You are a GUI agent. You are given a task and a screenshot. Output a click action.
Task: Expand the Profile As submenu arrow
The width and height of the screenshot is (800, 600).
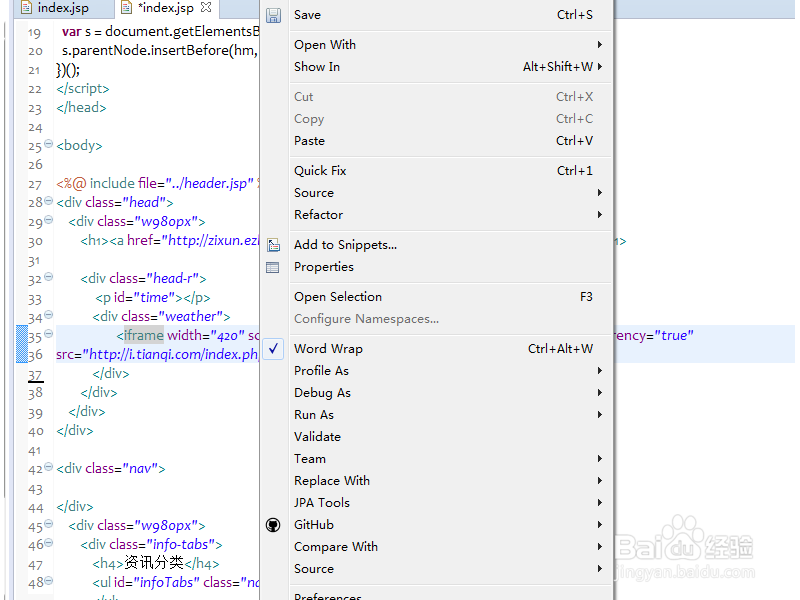point(600,371)
